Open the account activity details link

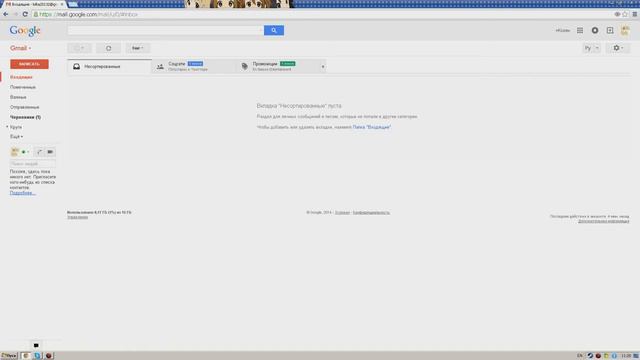[603, 221]
